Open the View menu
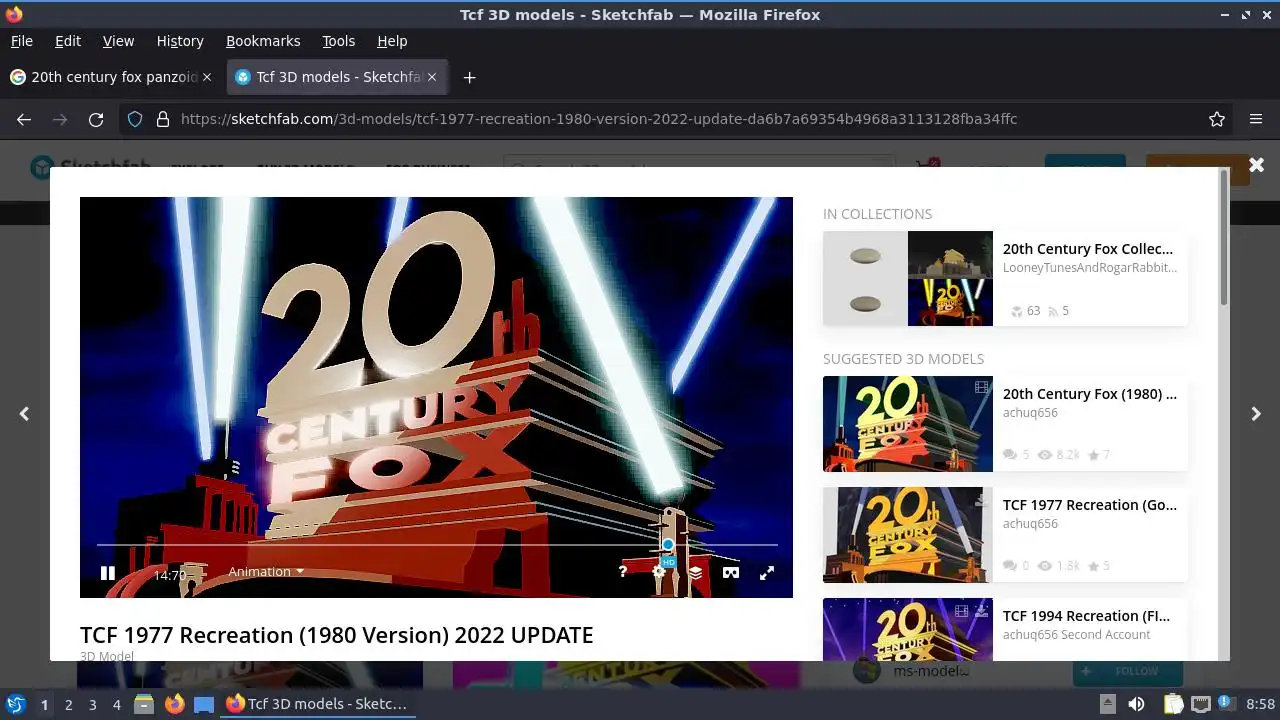 click(x=118, y=41)
